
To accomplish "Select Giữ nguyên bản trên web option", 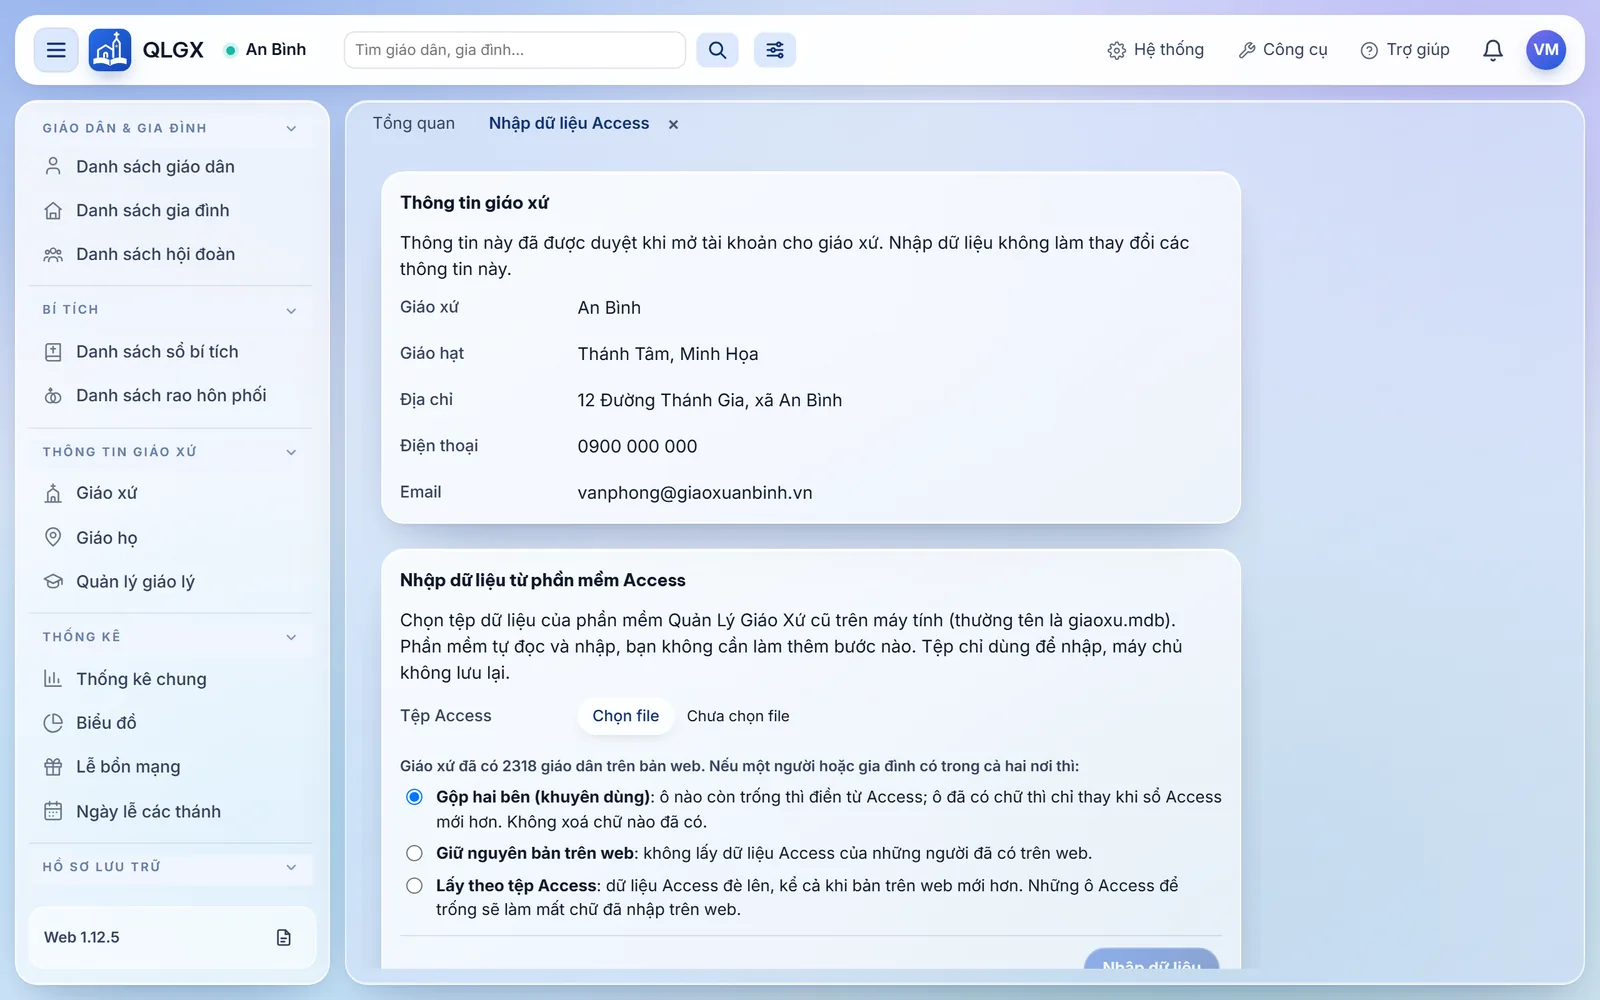I will 414,853.
